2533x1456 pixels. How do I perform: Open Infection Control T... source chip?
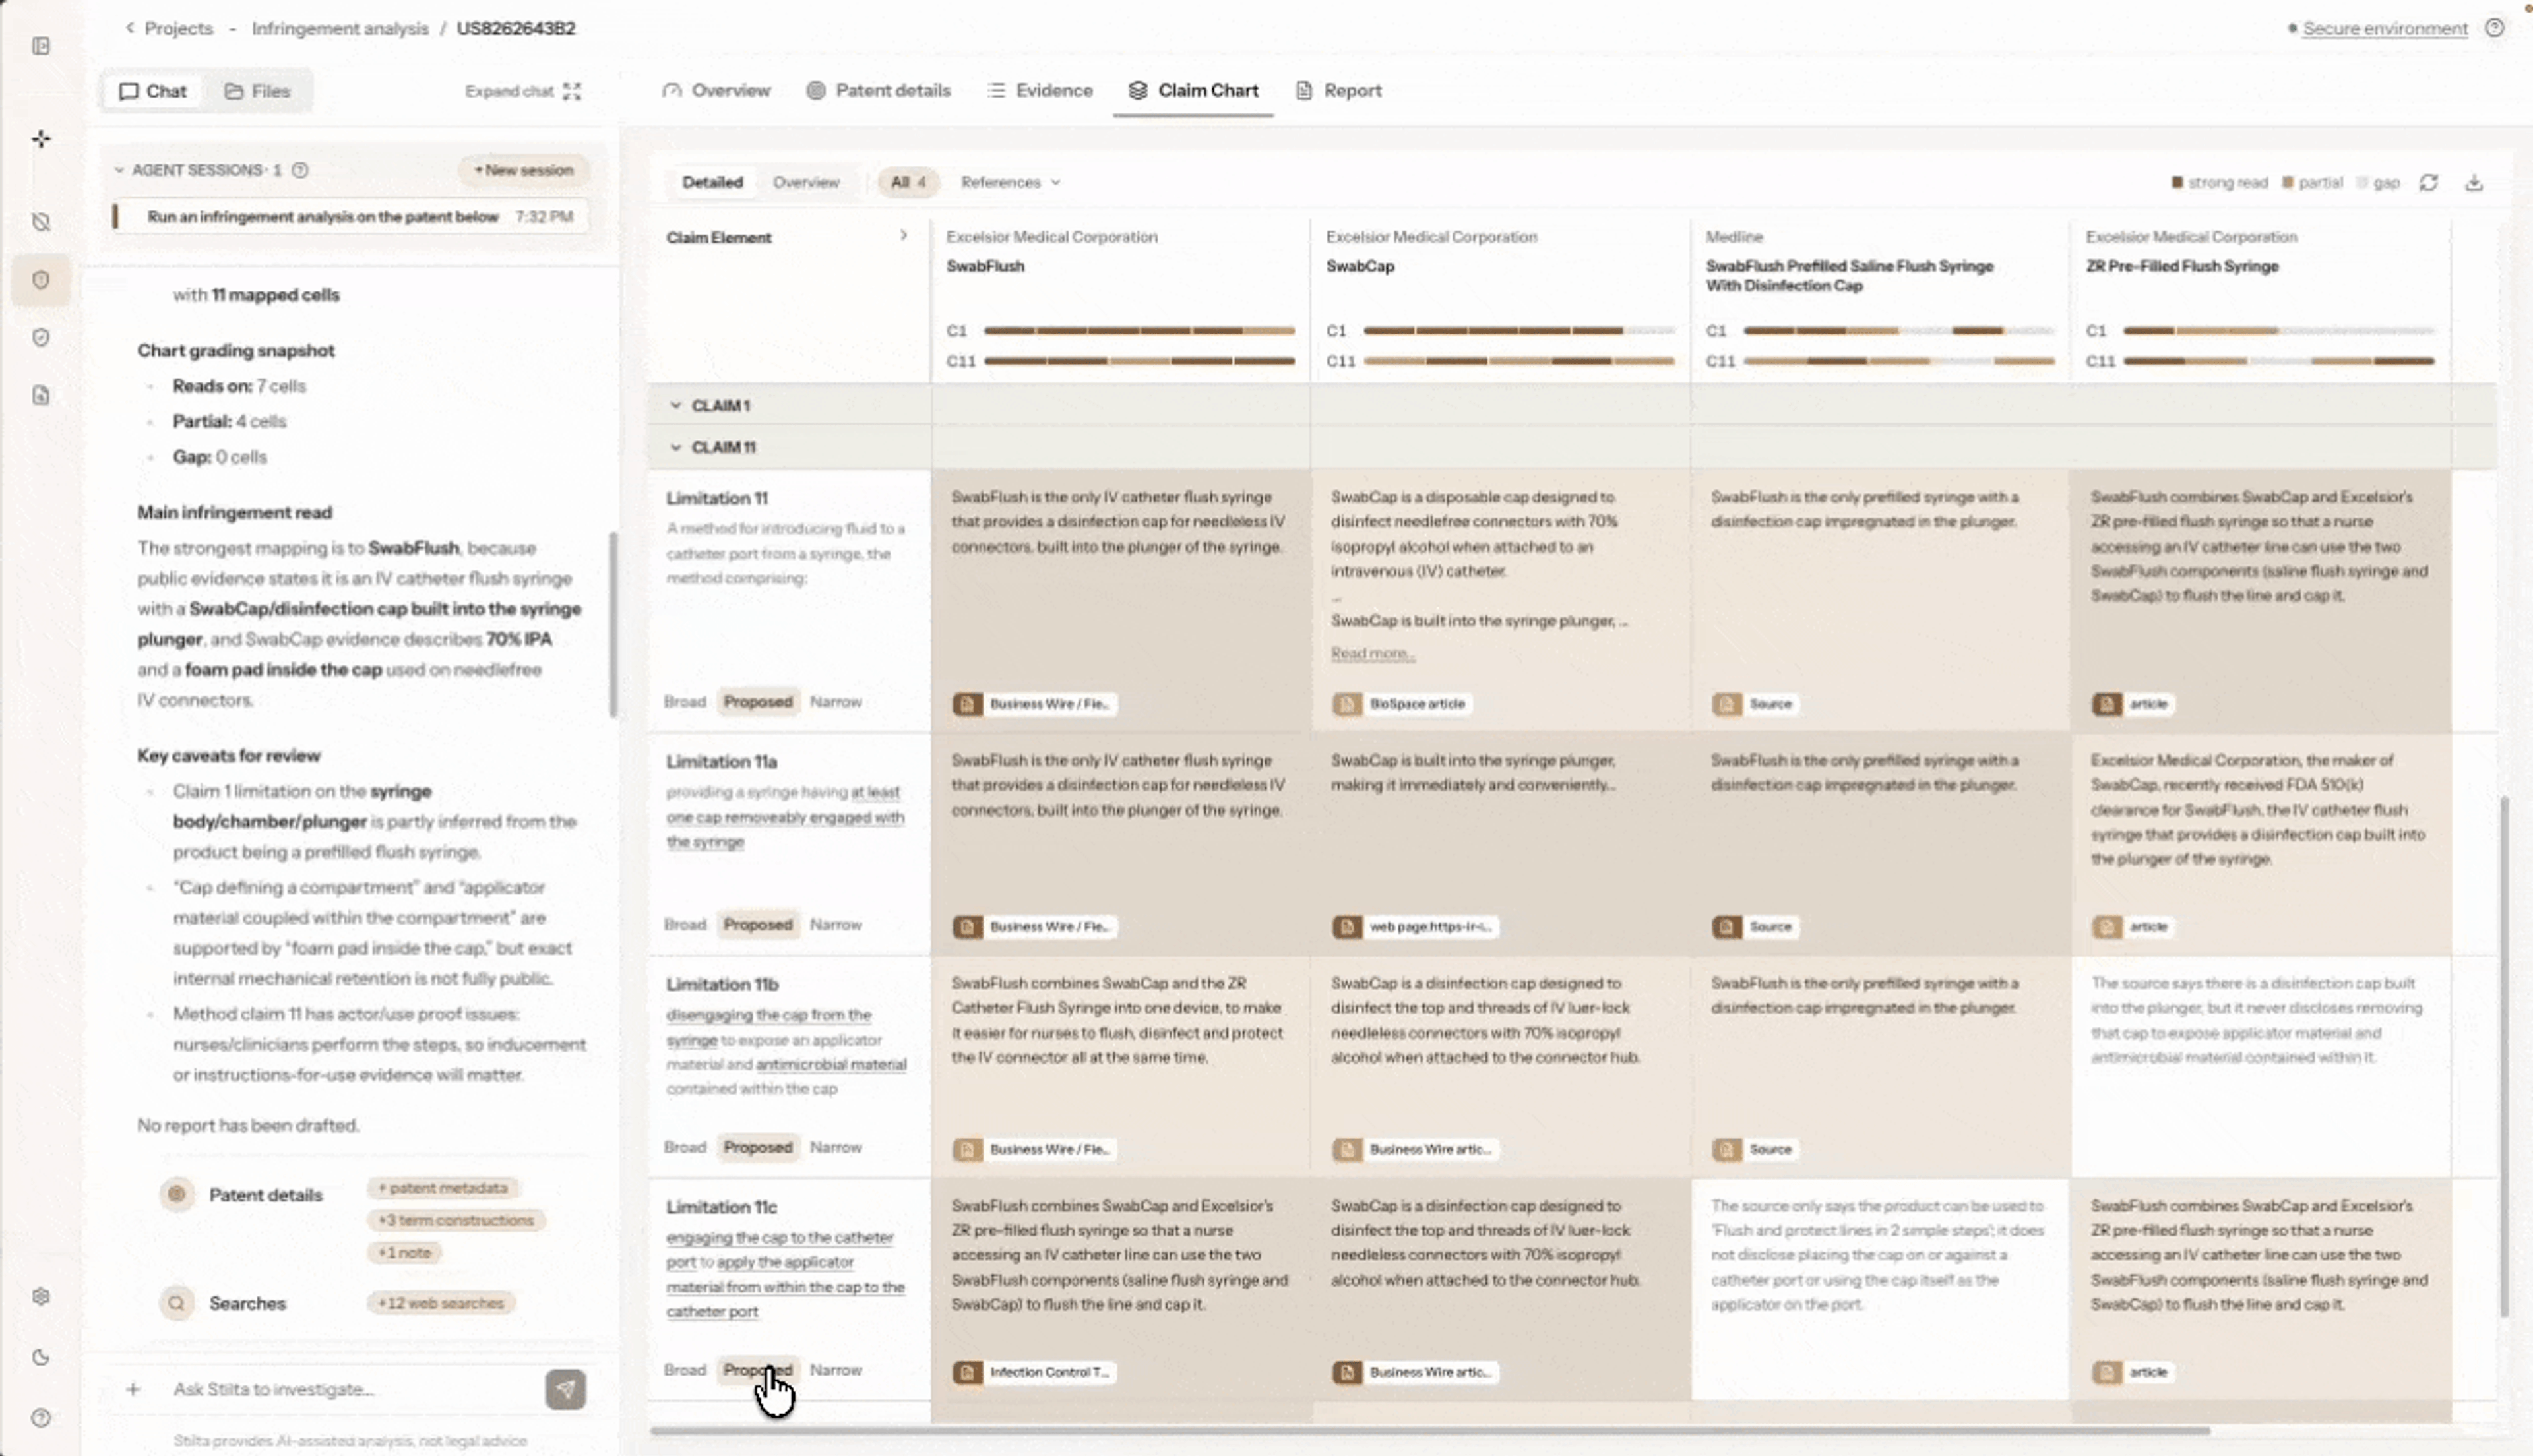click(1034, 1373)
